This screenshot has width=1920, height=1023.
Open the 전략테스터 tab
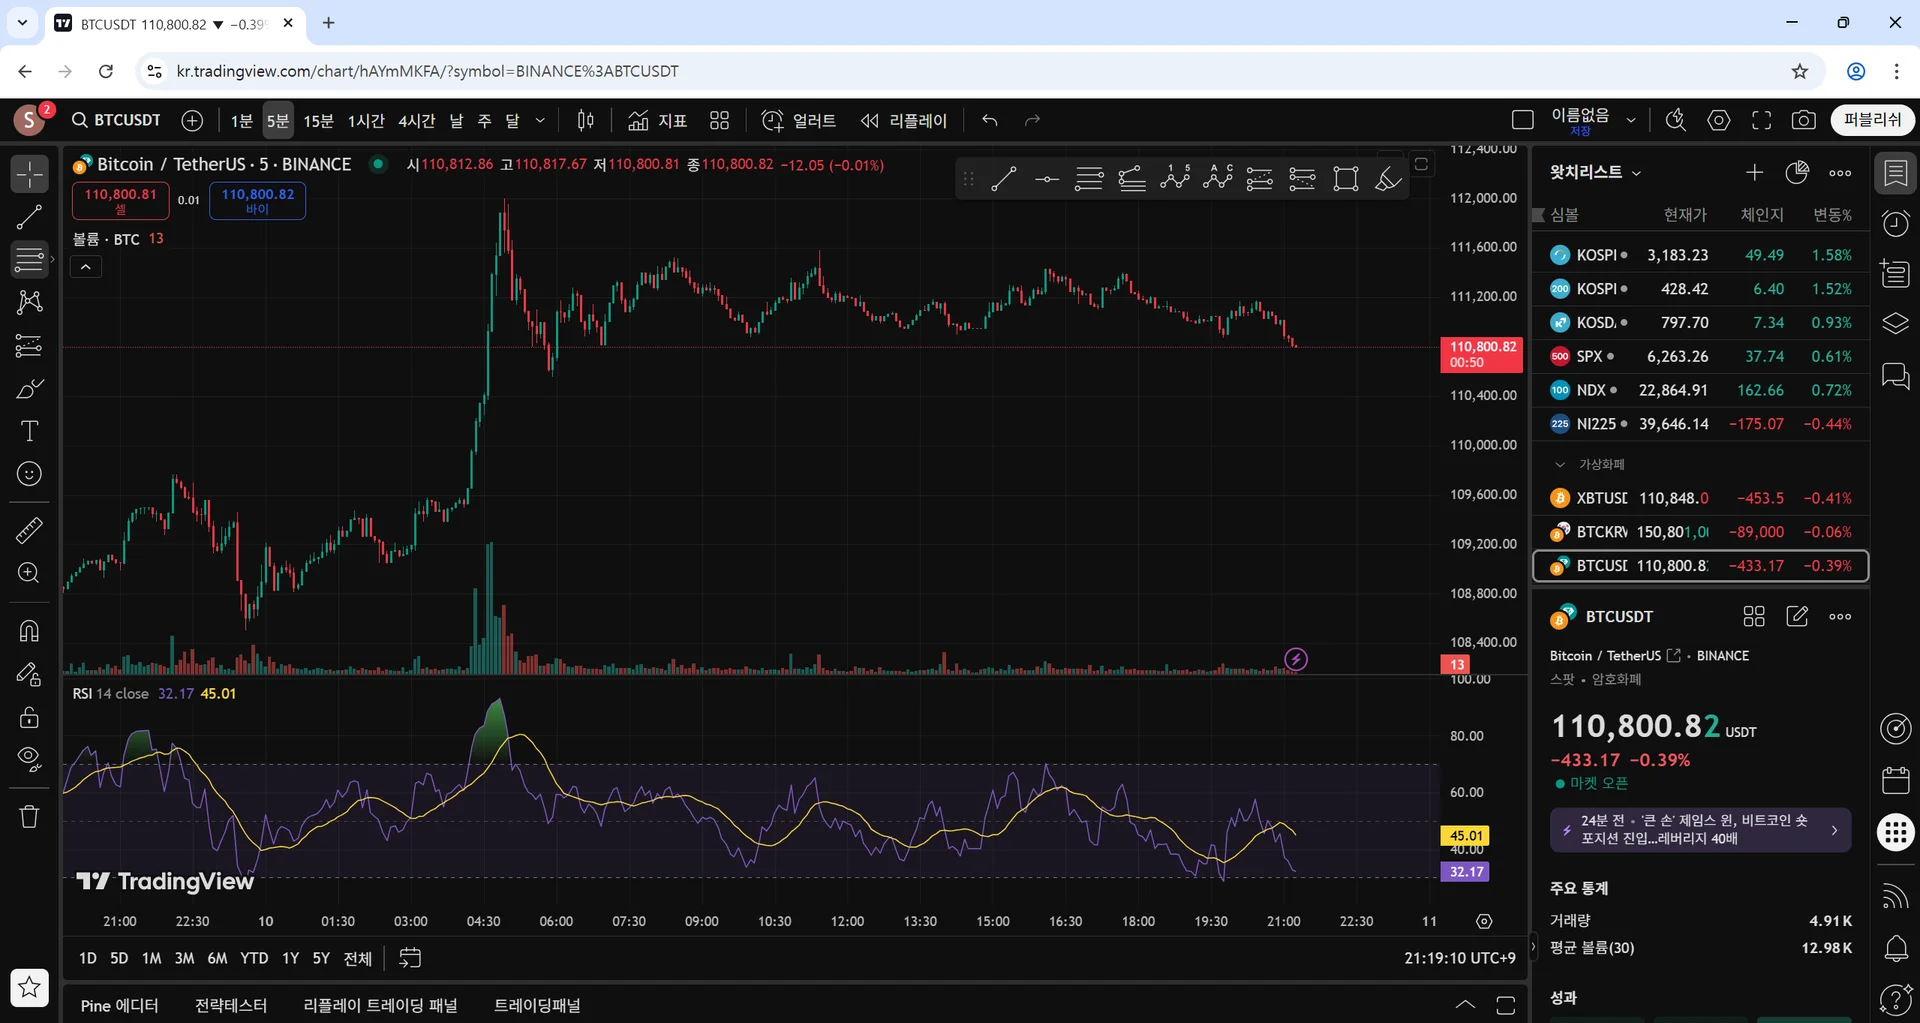point(231,1005)
